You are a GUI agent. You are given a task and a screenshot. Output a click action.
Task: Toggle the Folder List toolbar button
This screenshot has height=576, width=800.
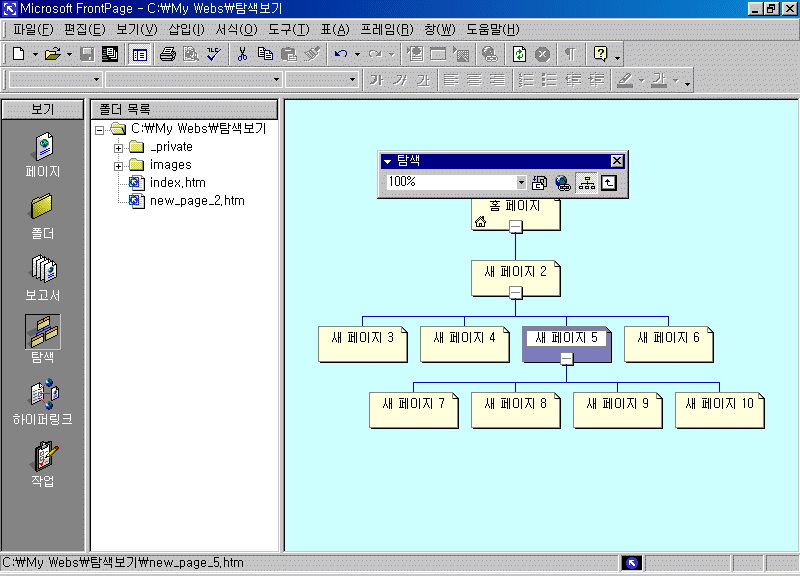click(x=139, y=54)
